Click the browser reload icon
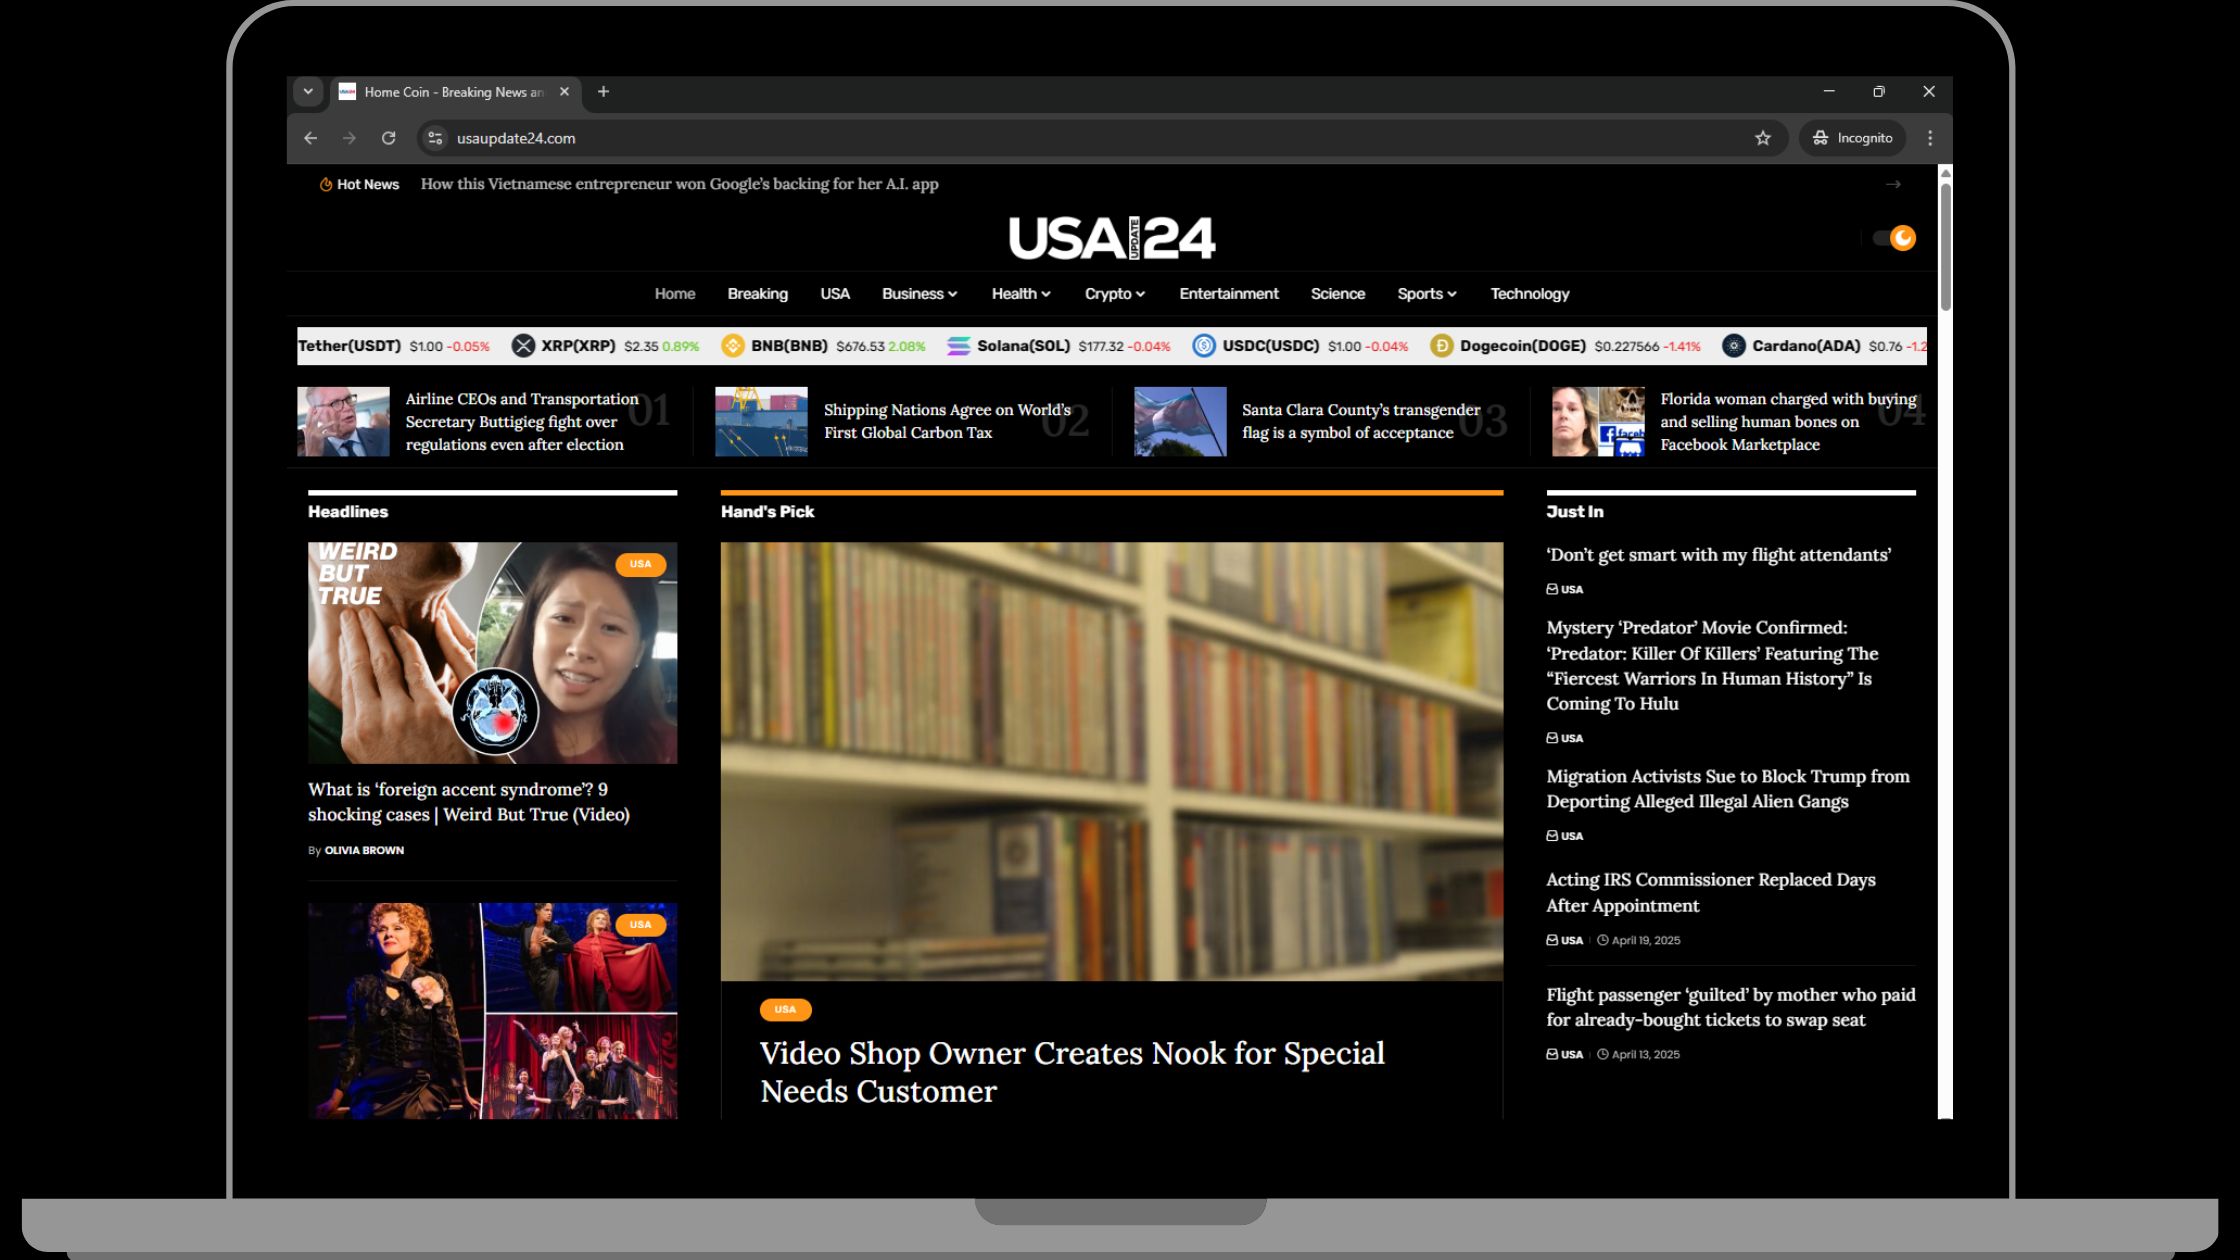This screenshot has width=2240, height=1260. (x=389, y=138)
